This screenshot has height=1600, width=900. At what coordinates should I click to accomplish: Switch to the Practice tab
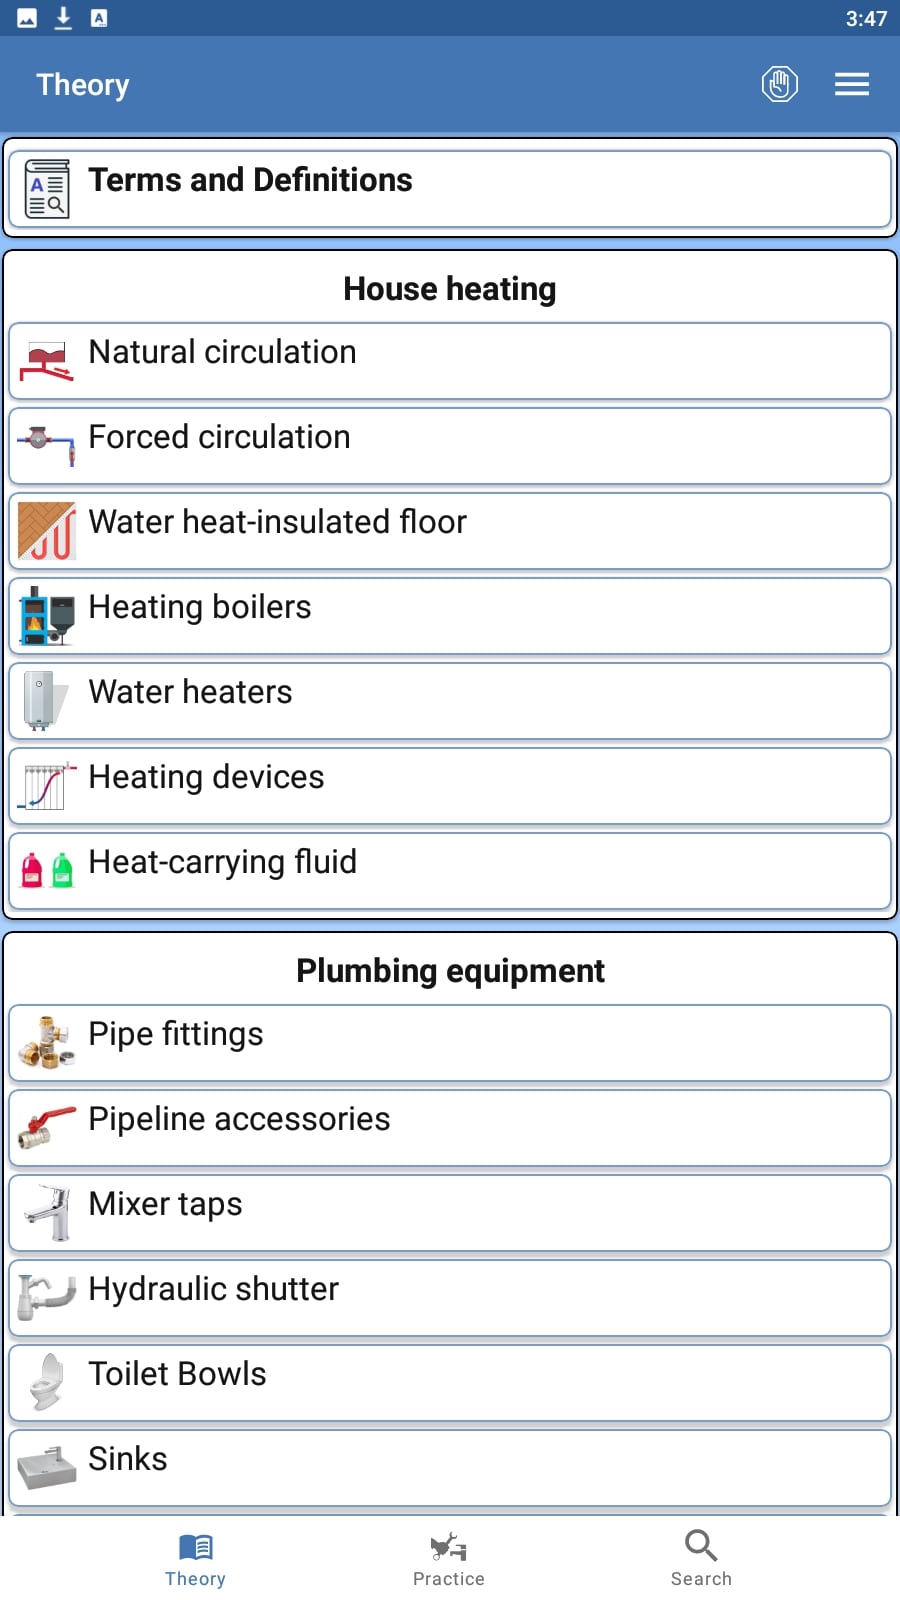pos(448,1559)
